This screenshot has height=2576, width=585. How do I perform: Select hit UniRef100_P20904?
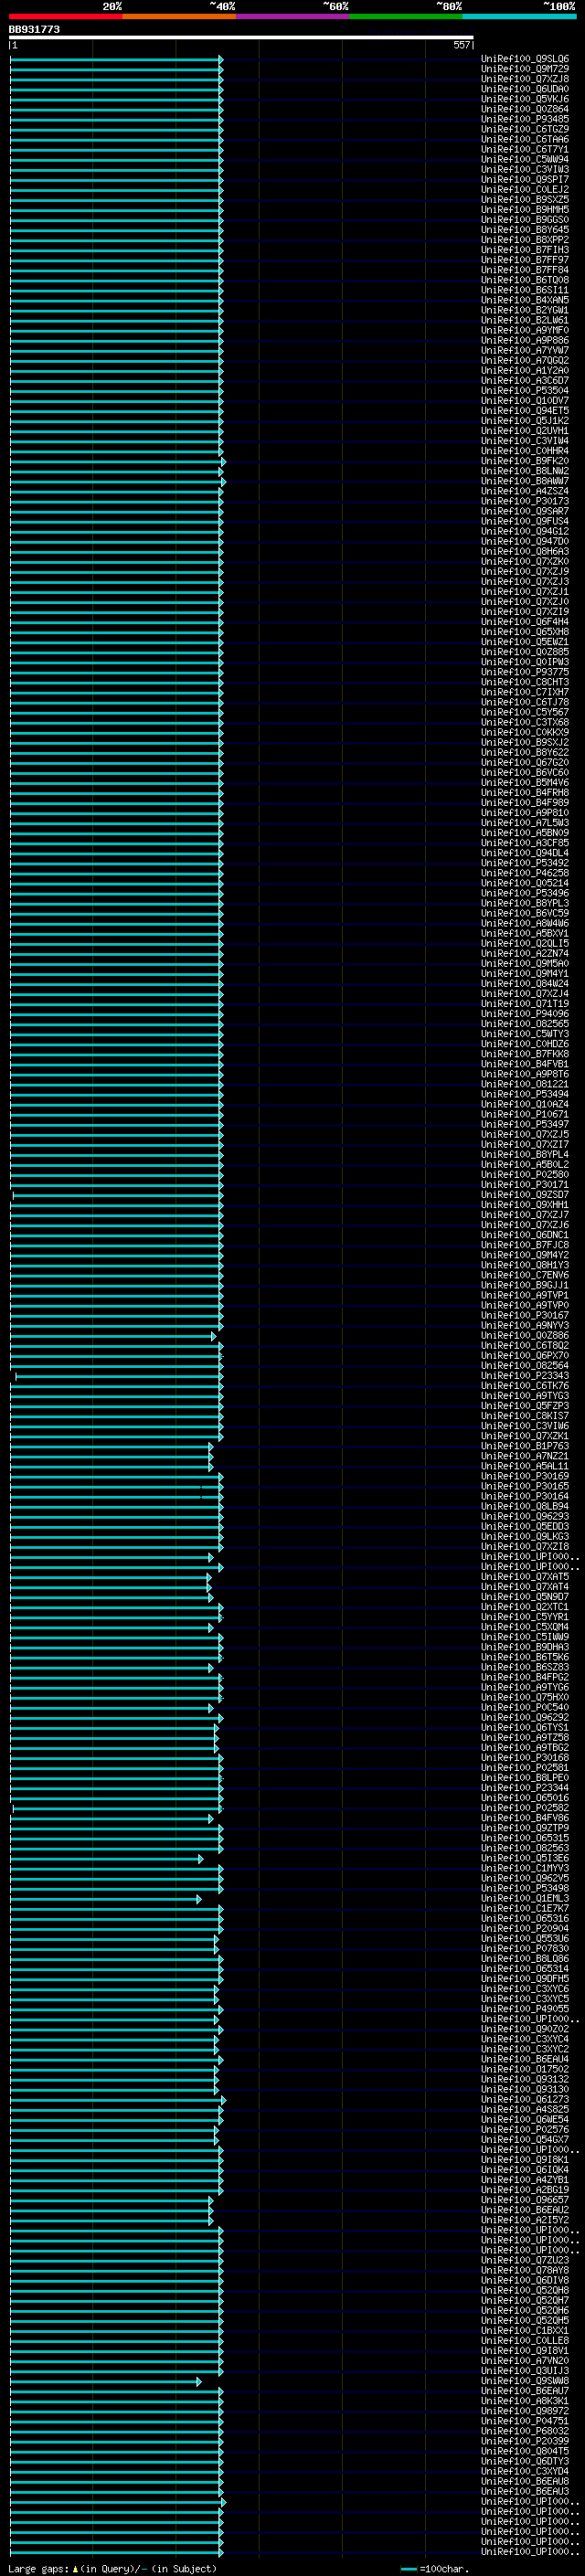(x=525, y=1928)
